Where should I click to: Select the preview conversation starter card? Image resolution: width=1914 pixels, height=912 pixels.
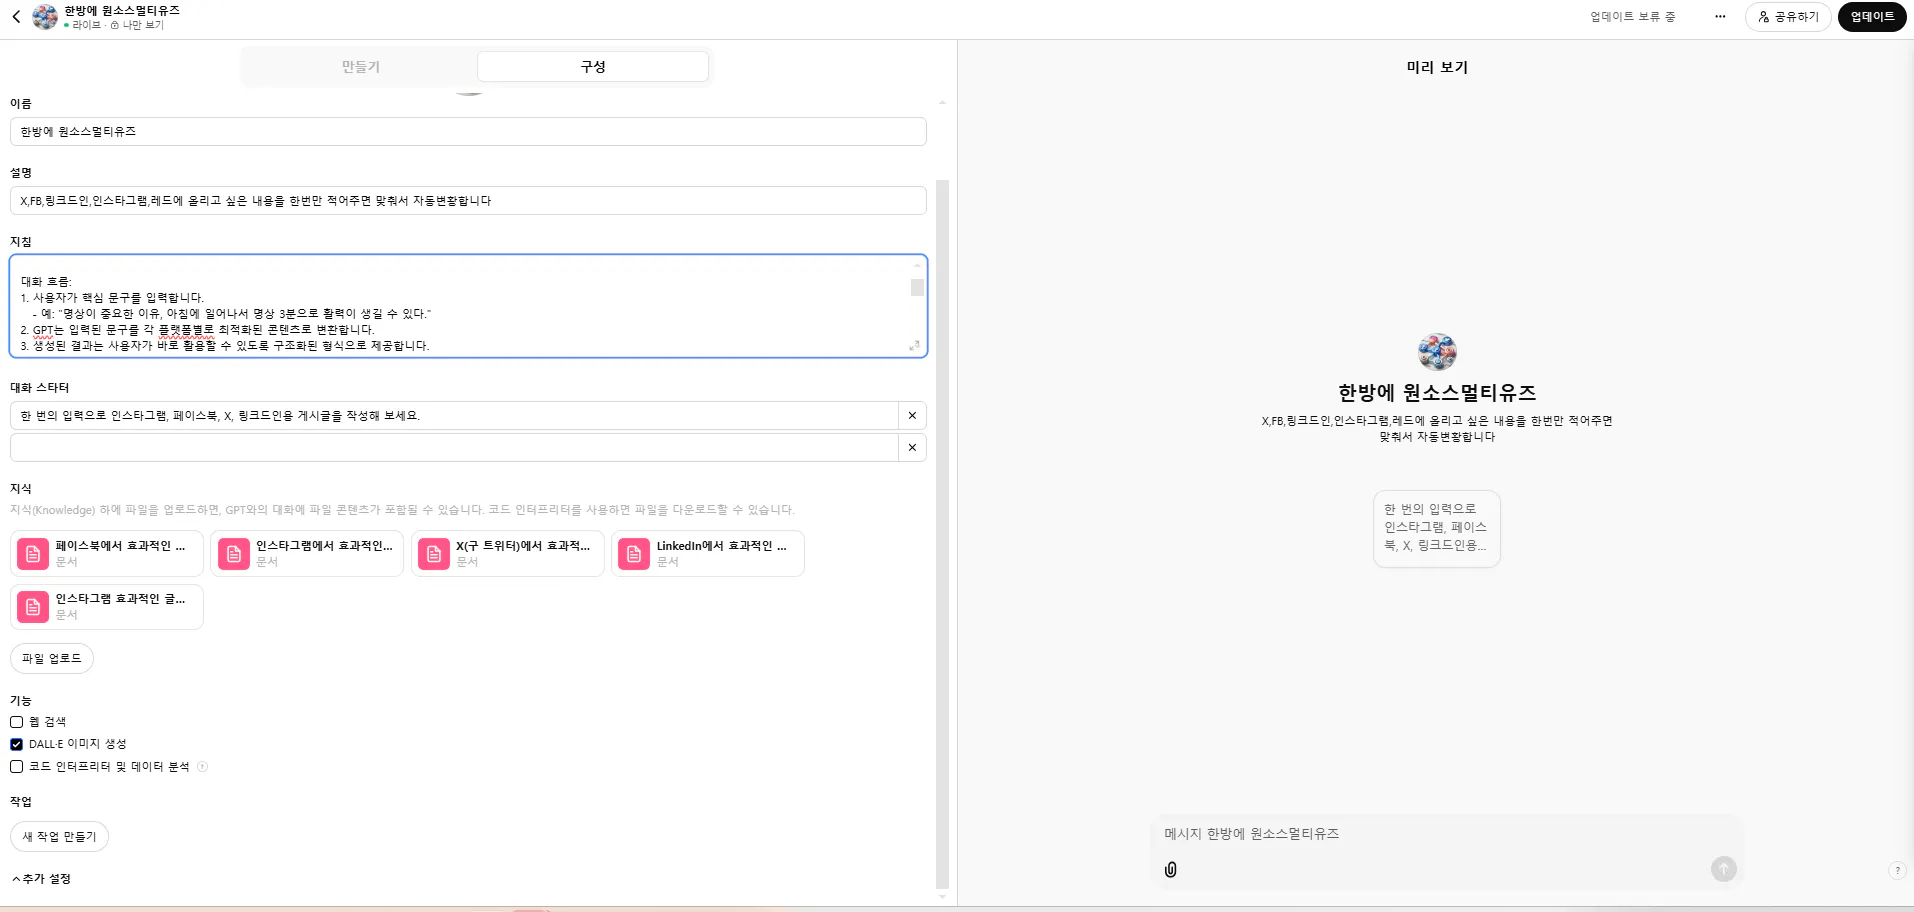(x=1436, y=528)
